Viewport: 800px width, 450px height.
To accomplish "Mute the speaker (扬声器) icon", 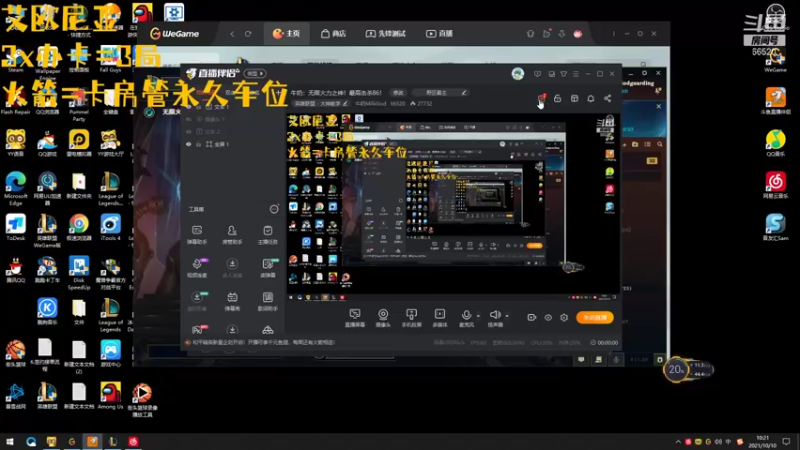I will (494, 315).
